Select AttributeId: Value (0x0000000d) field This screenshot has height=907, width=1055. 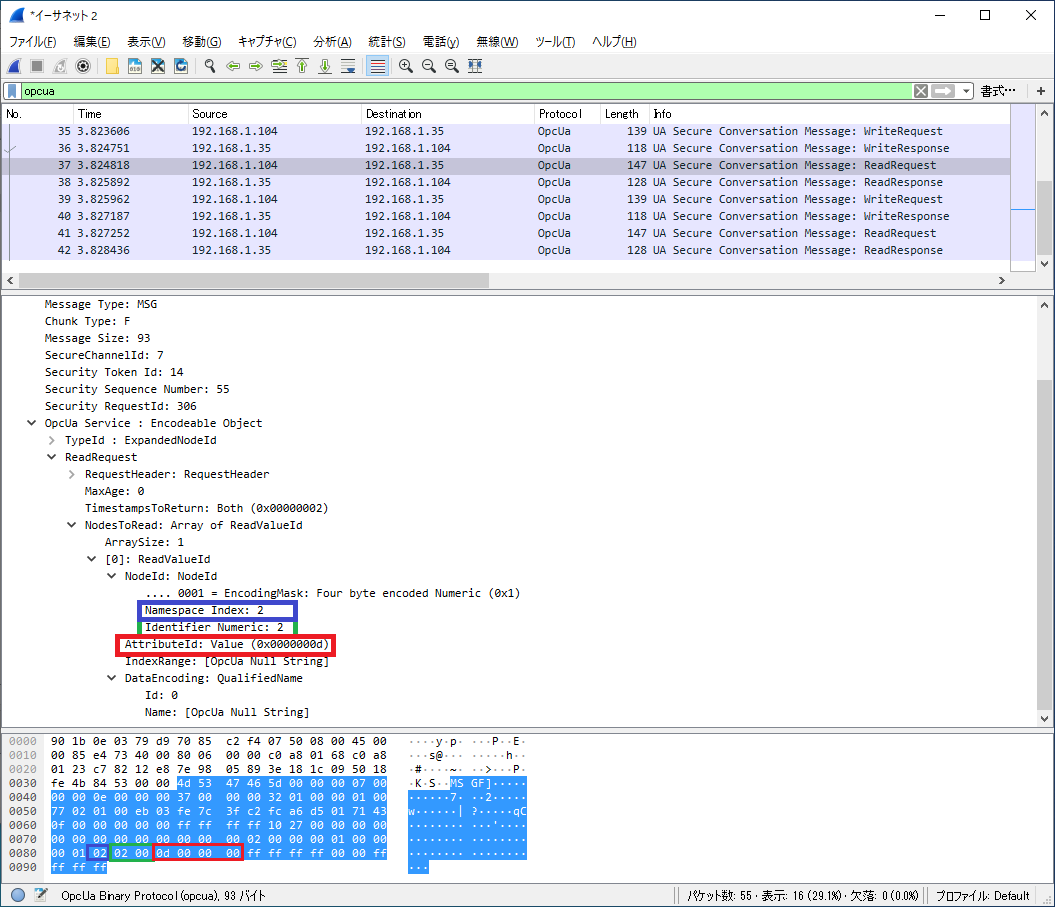[x=225, y=645]
